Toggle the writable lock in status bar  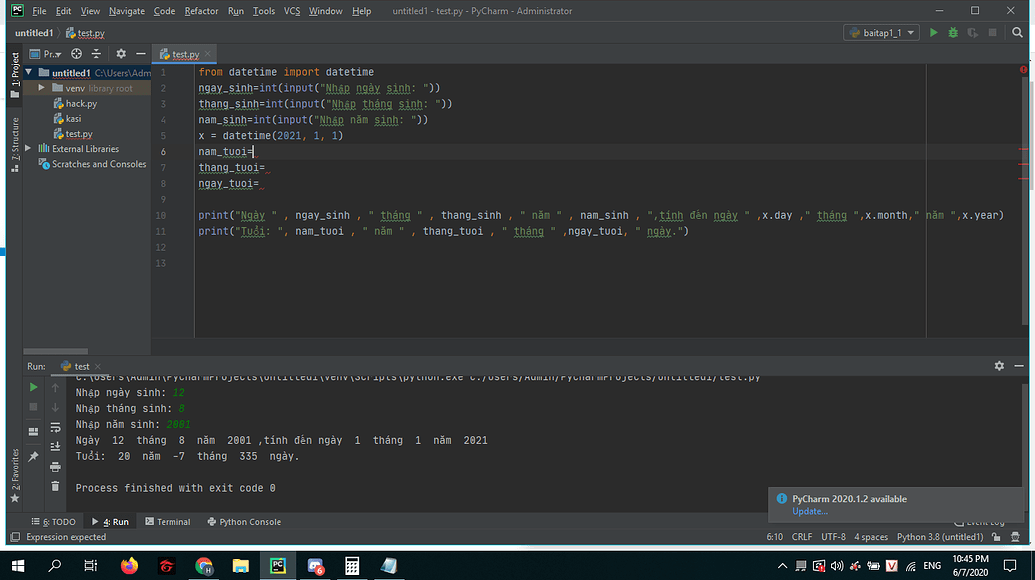pyautogui.click(x=994, y=537)
